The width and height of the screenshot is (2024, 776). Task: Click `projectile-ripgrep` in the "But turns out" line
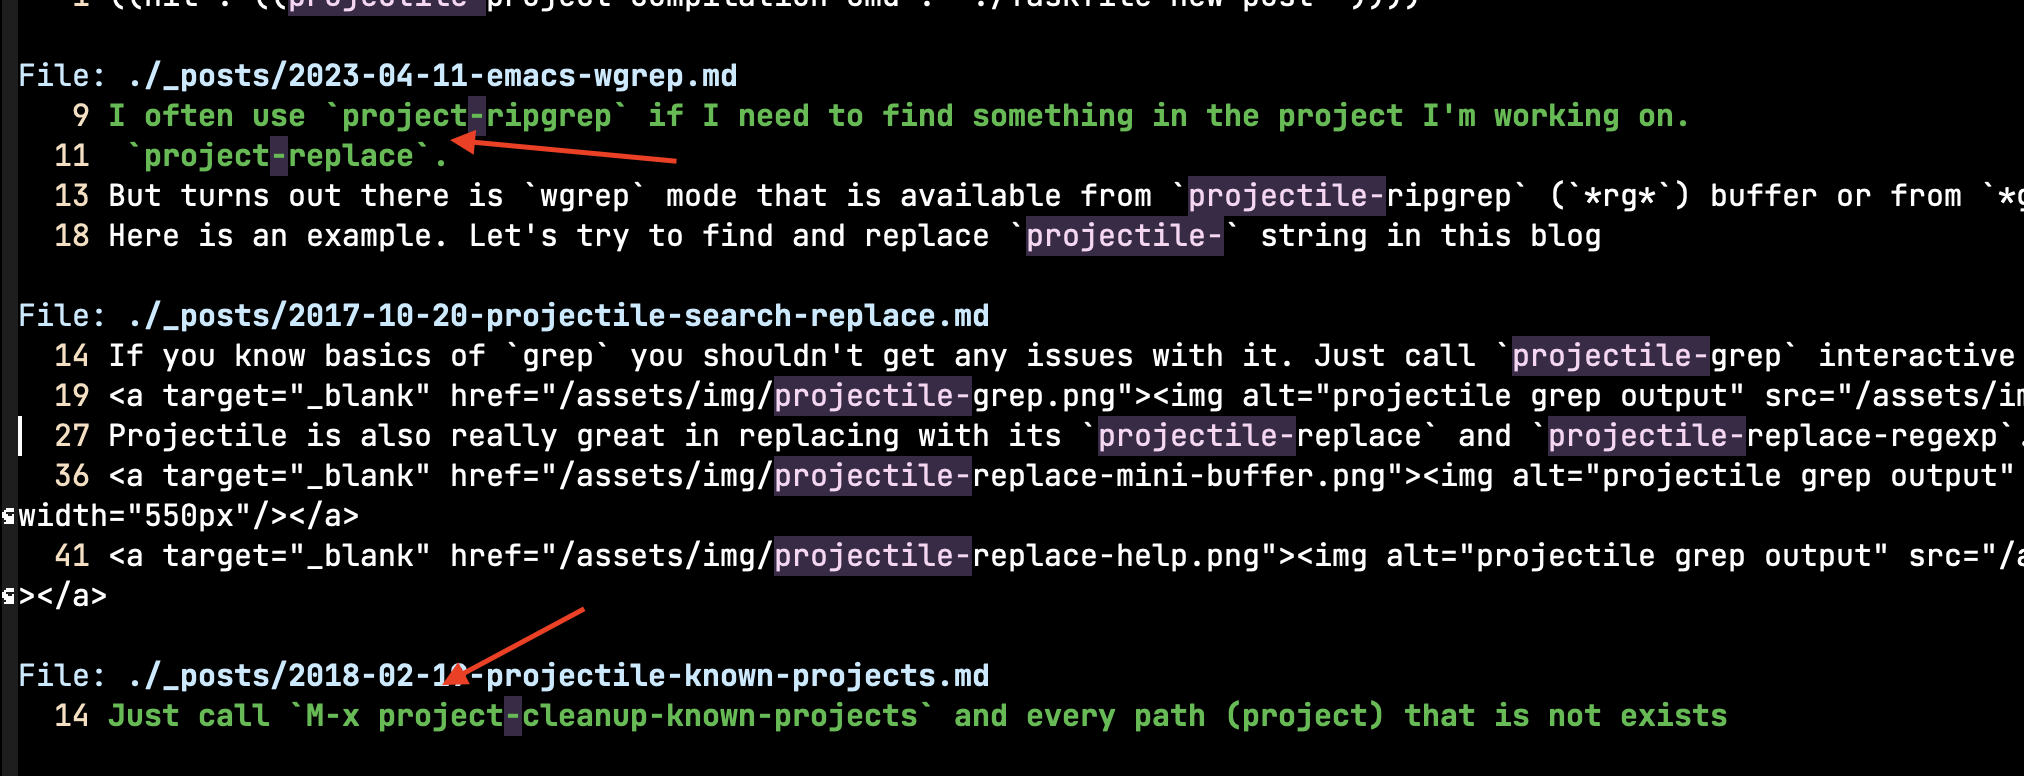click(1350, 196)
